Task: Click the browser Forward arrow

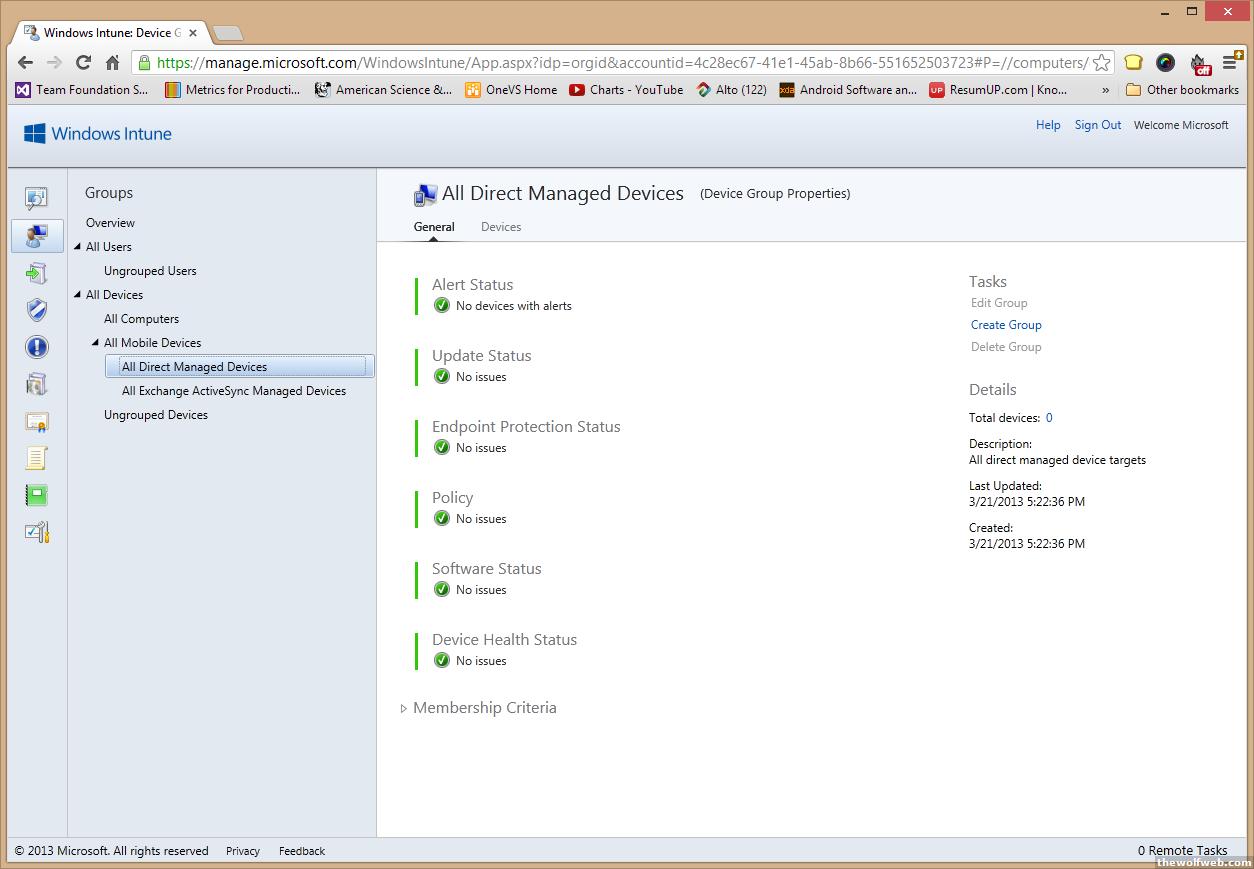Action: 54,62
